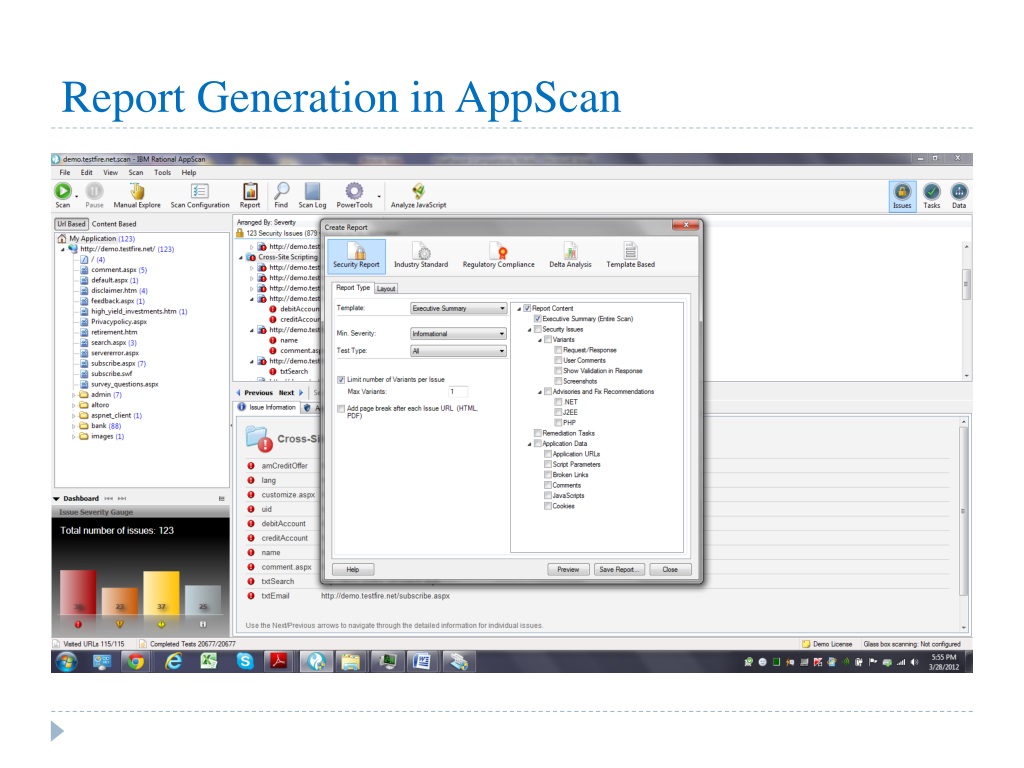Open the Find tool

click(x=281, y=195)
